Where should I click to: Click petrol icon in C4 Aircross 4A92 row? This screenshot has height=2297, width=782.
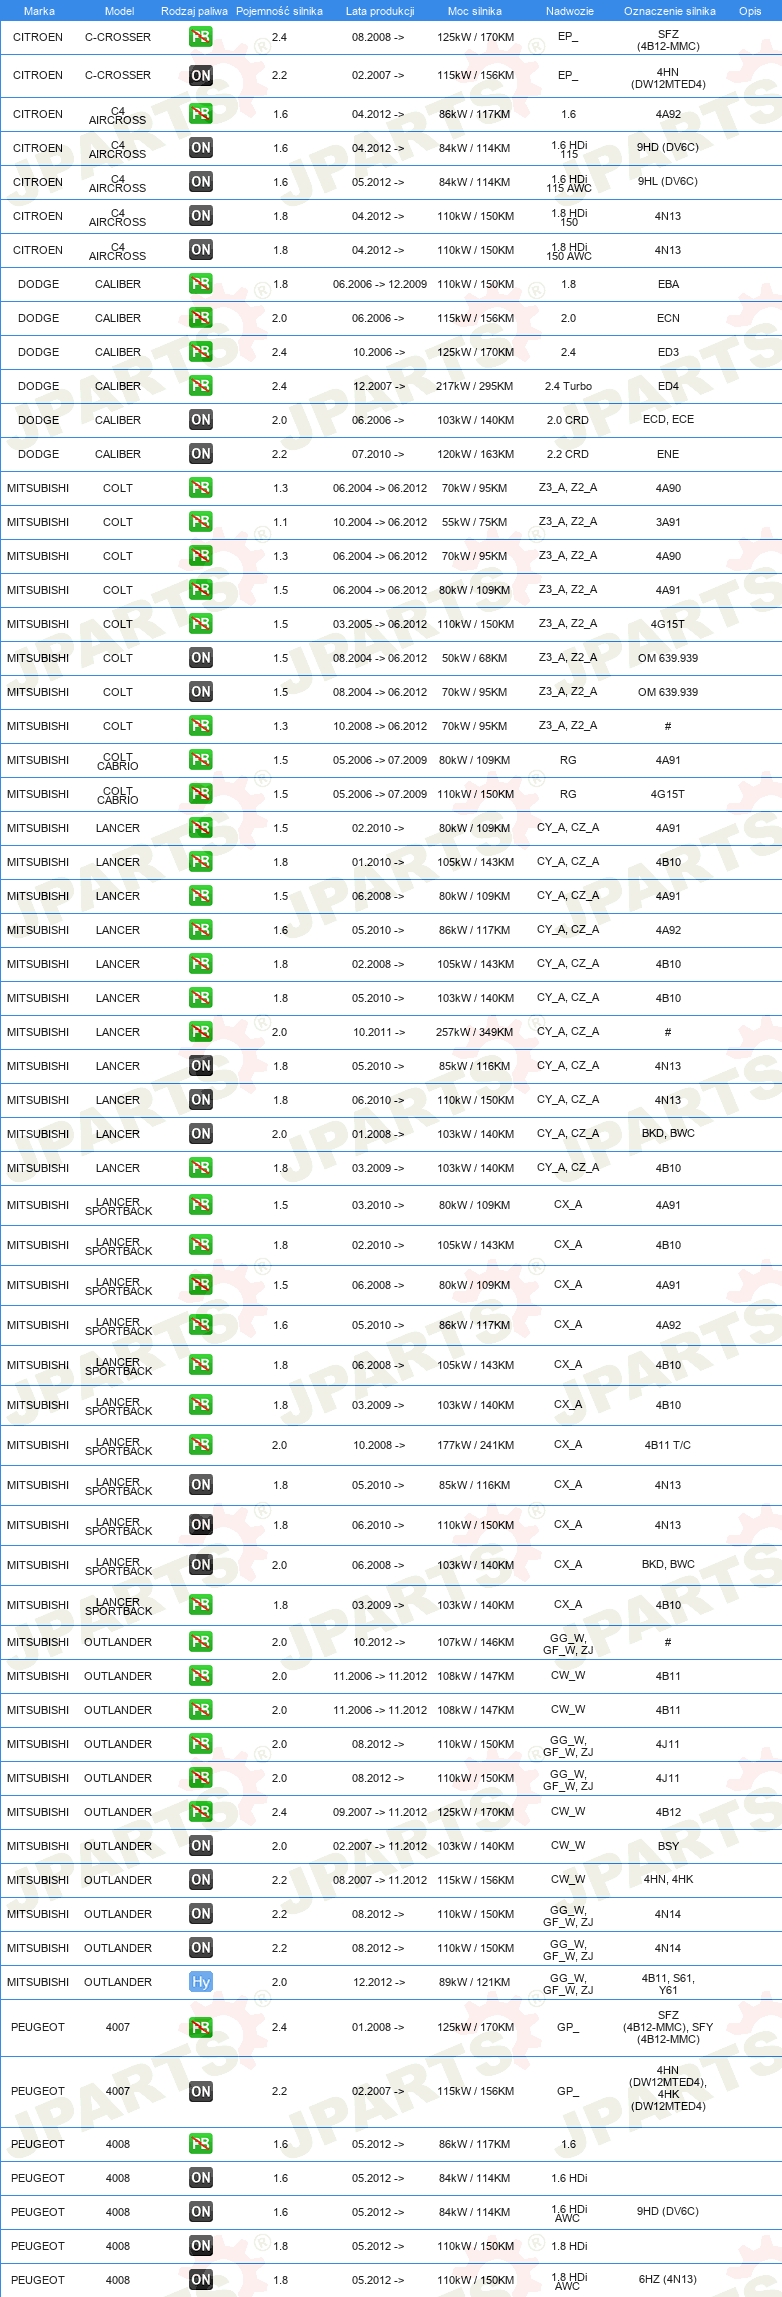201,114
